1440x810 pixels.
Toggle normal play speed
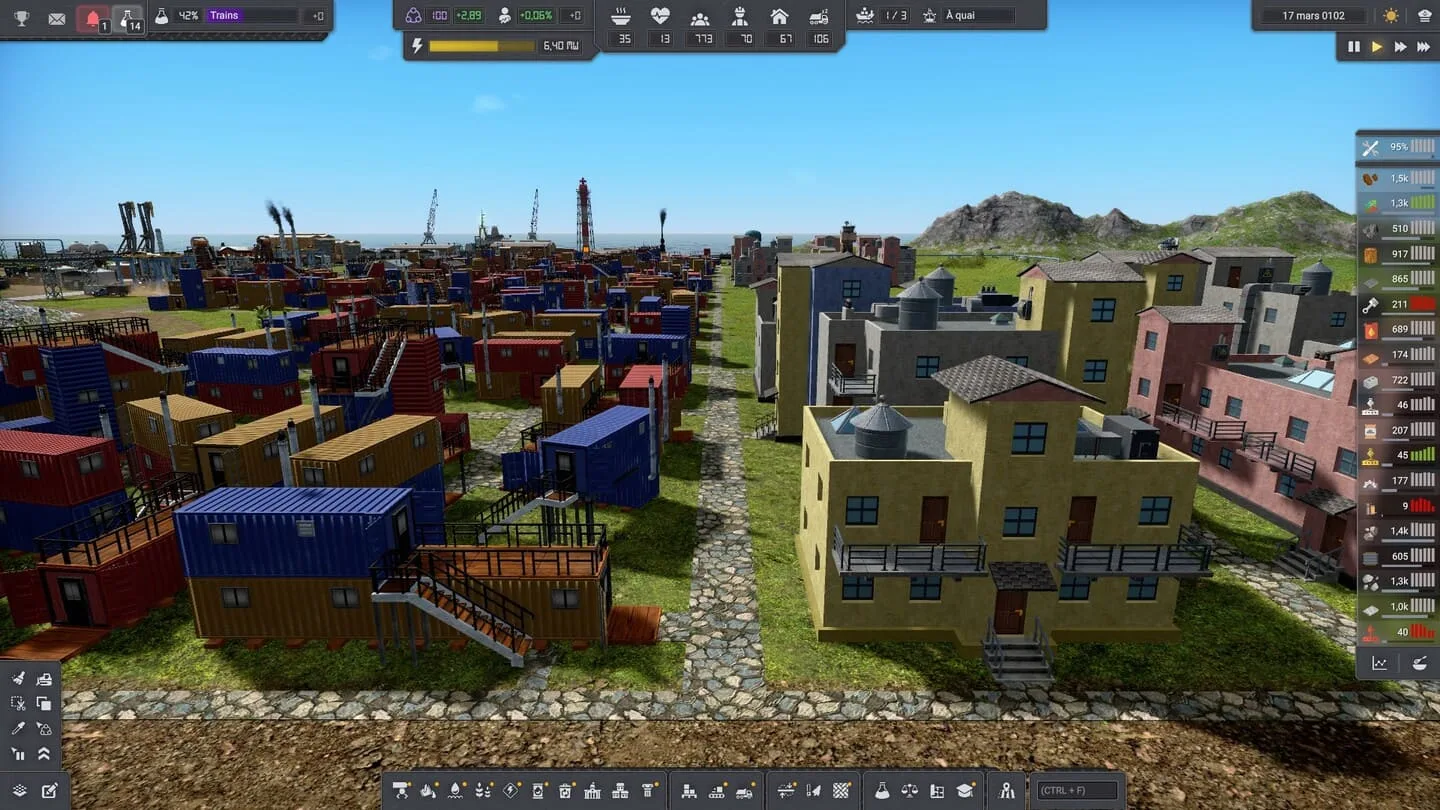[x=1377, y=46]
